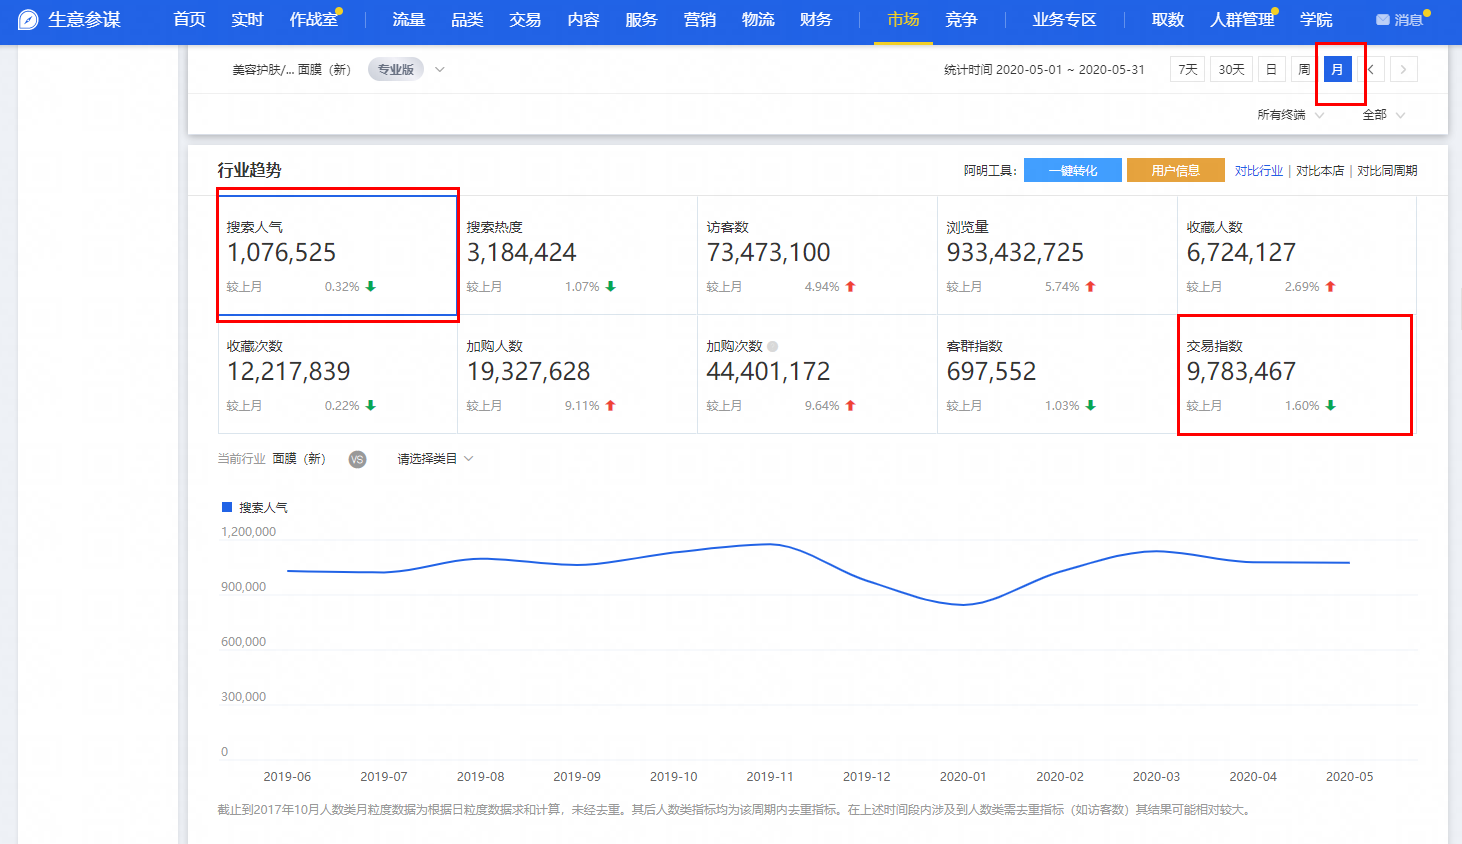Image resolution: width=1462 pixels, height=844 pixels.
Task: Click the 搜索人气 blue legend square
Action: [x=226, y=507]
